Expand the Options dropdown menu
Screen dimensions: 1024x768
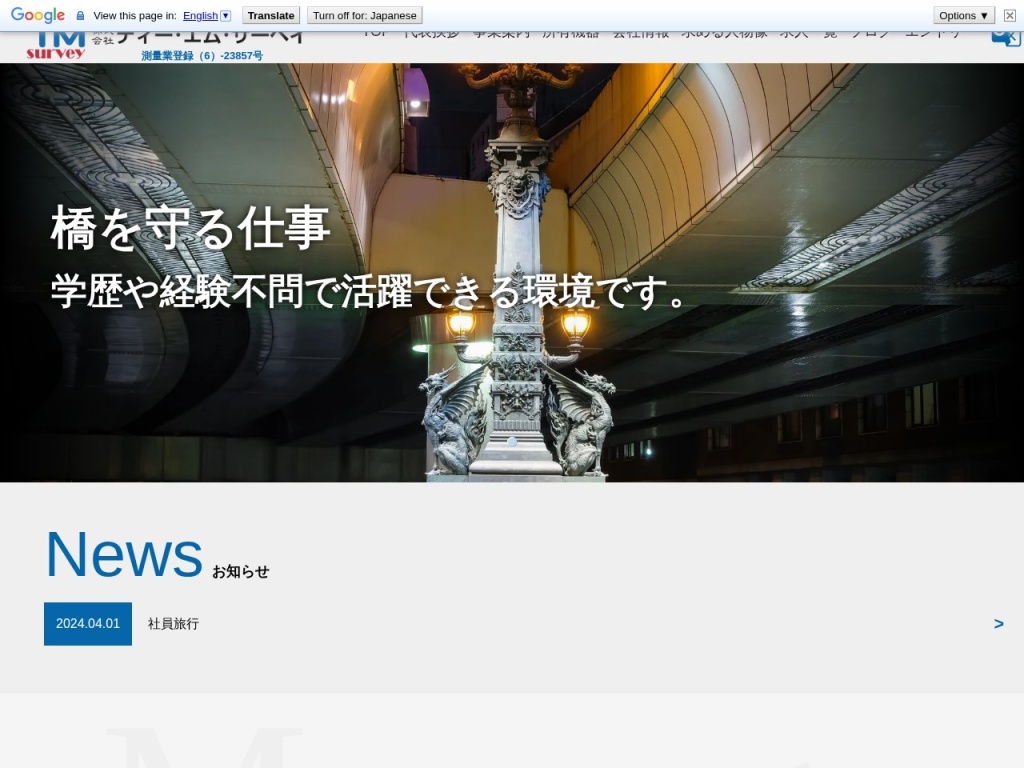click(x=964, y=15)
